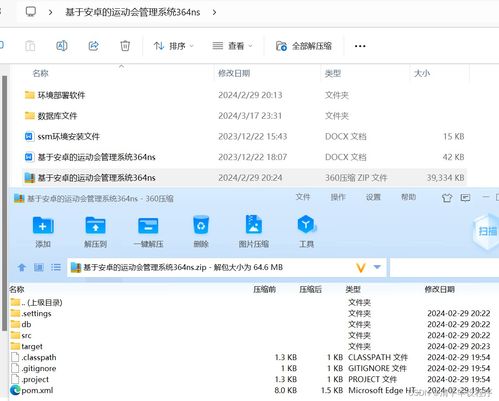
Task: Expand the 查看 view dropdown
Action: [x=233, y=46]
